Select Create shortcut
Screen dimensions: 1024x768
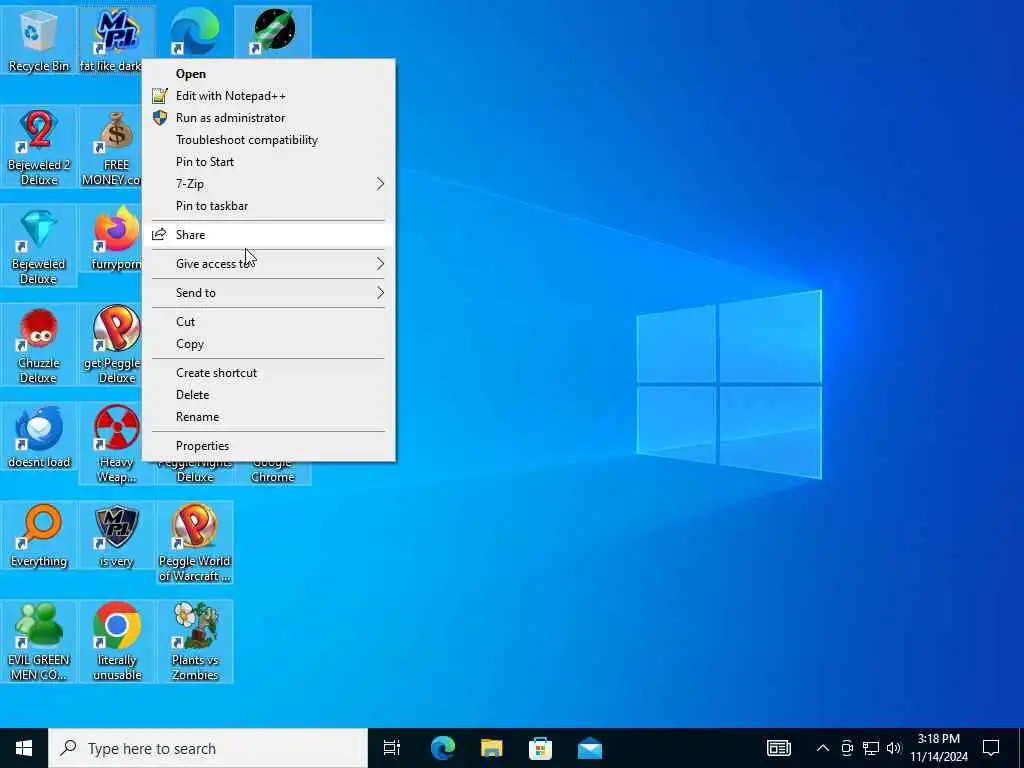(x=268, y=373)
